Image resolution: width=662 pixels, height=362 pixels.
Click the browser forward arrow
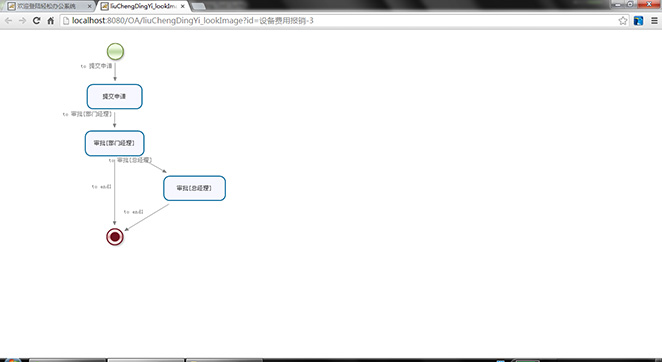click(x=22, y=21)
